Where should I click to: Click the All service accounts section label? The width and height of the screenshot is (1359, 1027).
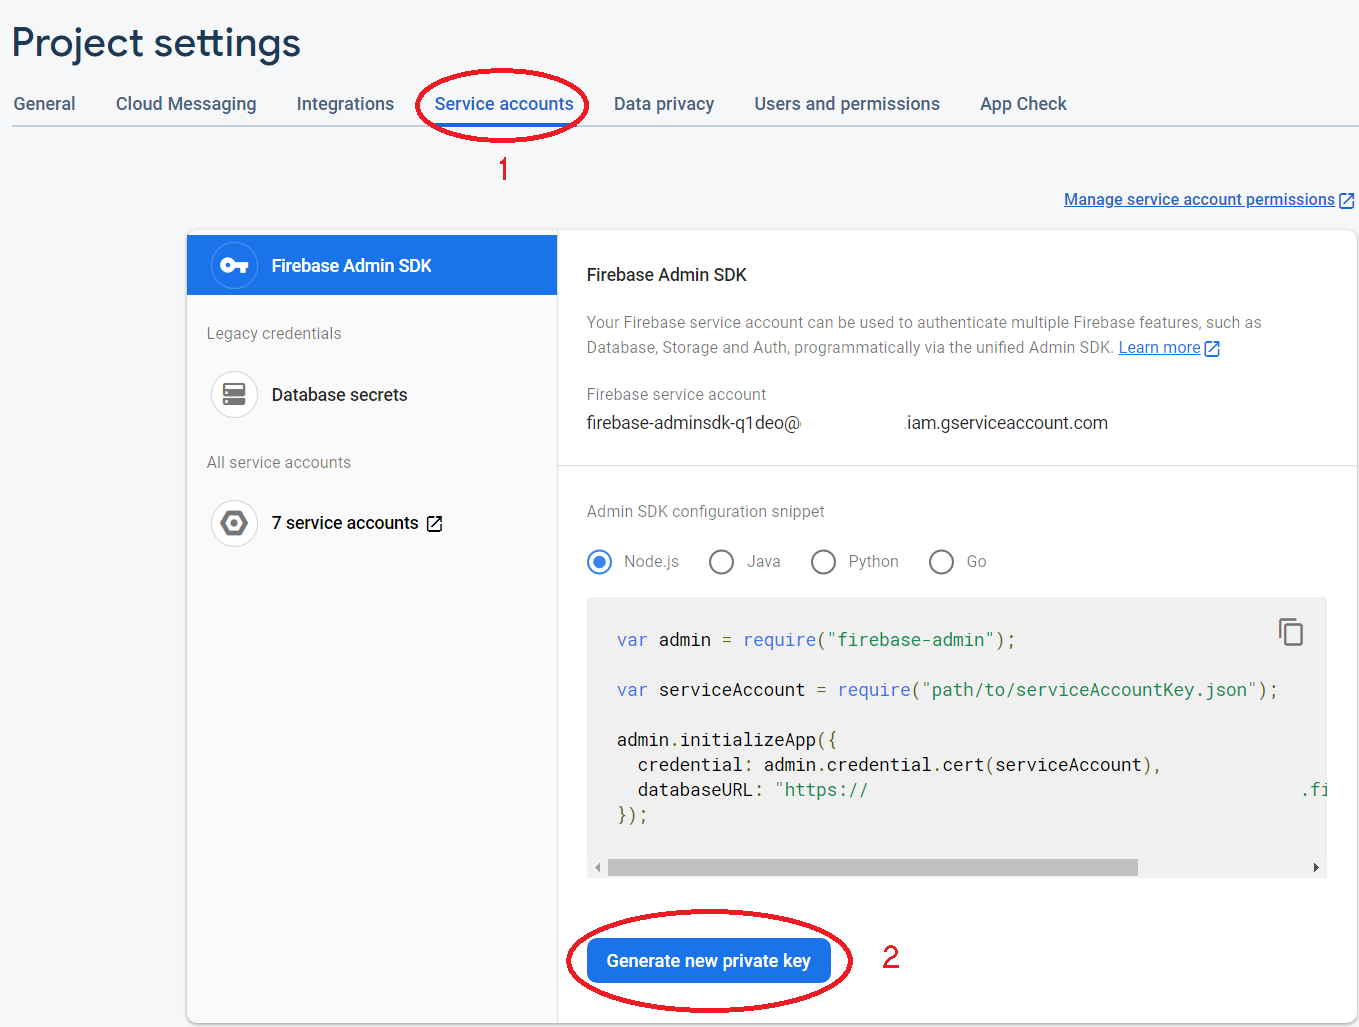(x=279, y=463)
